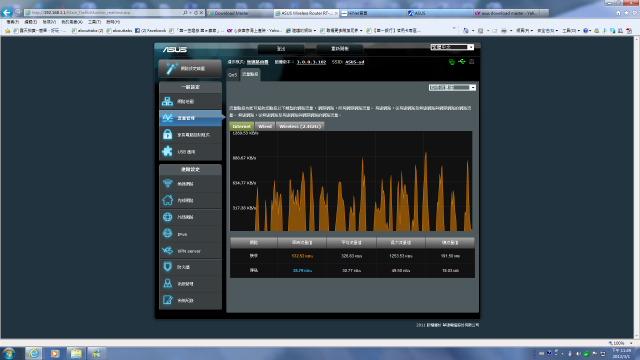Click the operation mode link in header

[x=258, y=62]
